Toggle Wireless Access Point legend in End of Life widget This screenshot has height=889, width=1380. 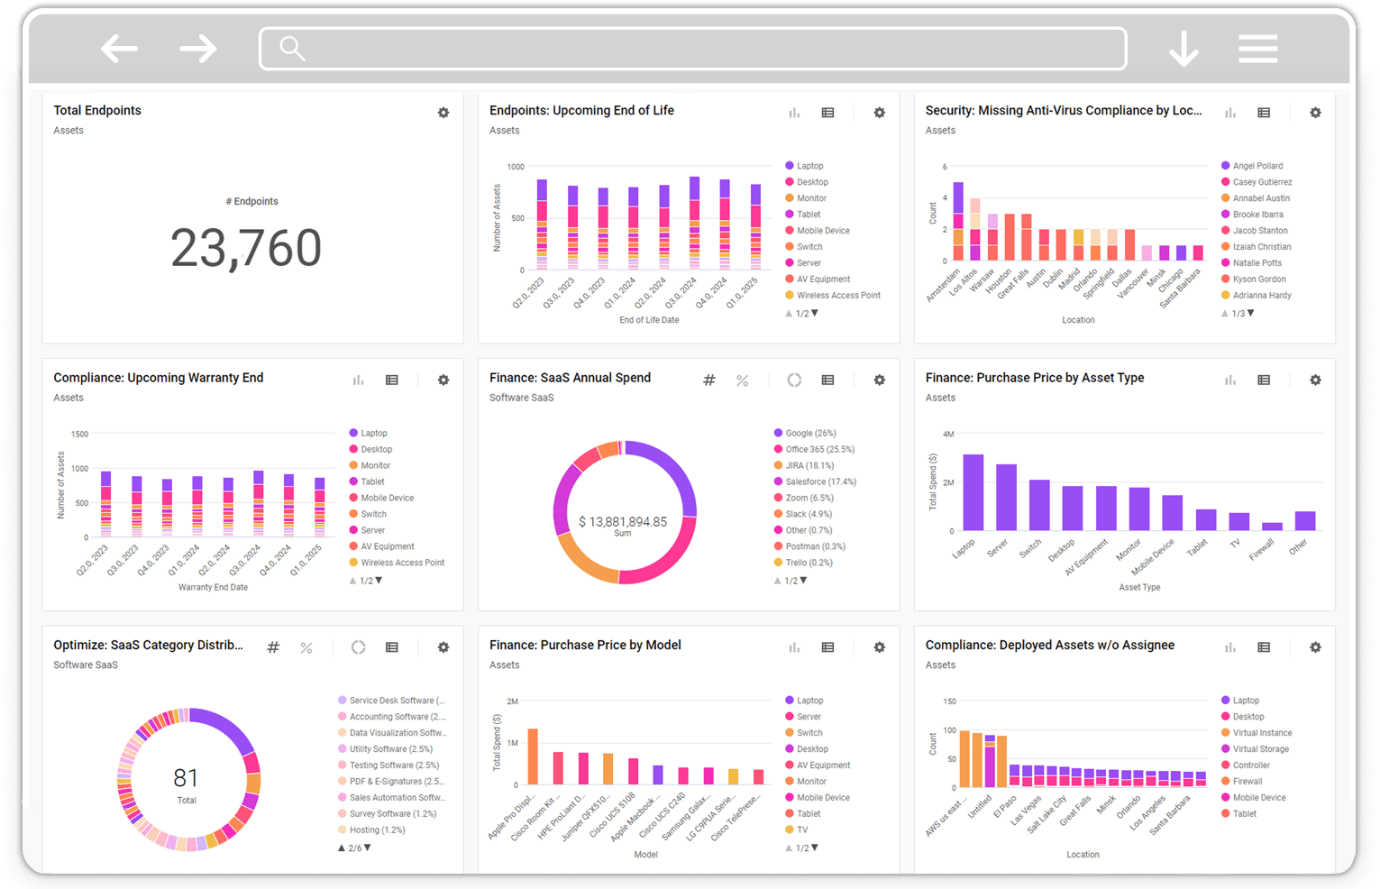click(x=833, y=295)
